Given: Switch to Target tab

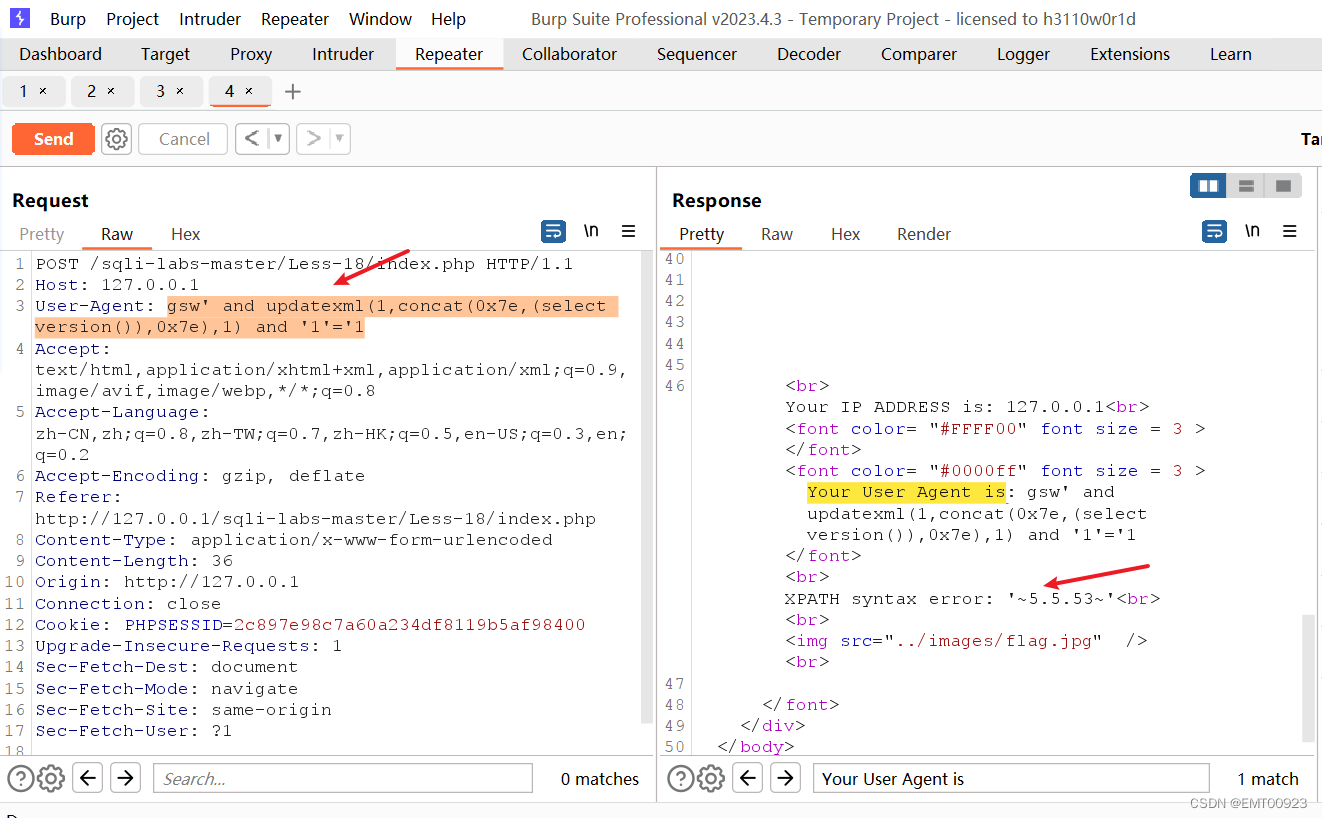Looking at the screenshot, I should pos(165,54).
